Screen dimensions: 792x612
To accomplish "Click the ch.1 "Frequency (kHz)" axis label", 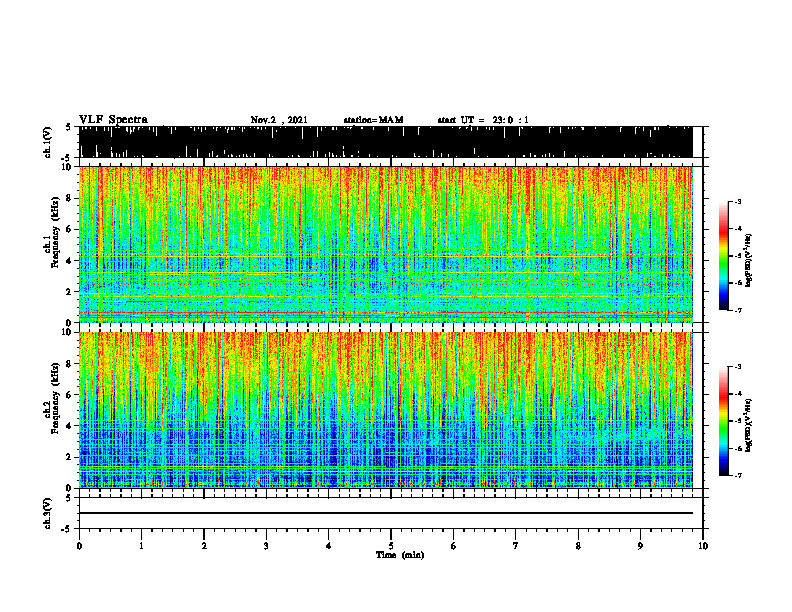I will 55,232.
